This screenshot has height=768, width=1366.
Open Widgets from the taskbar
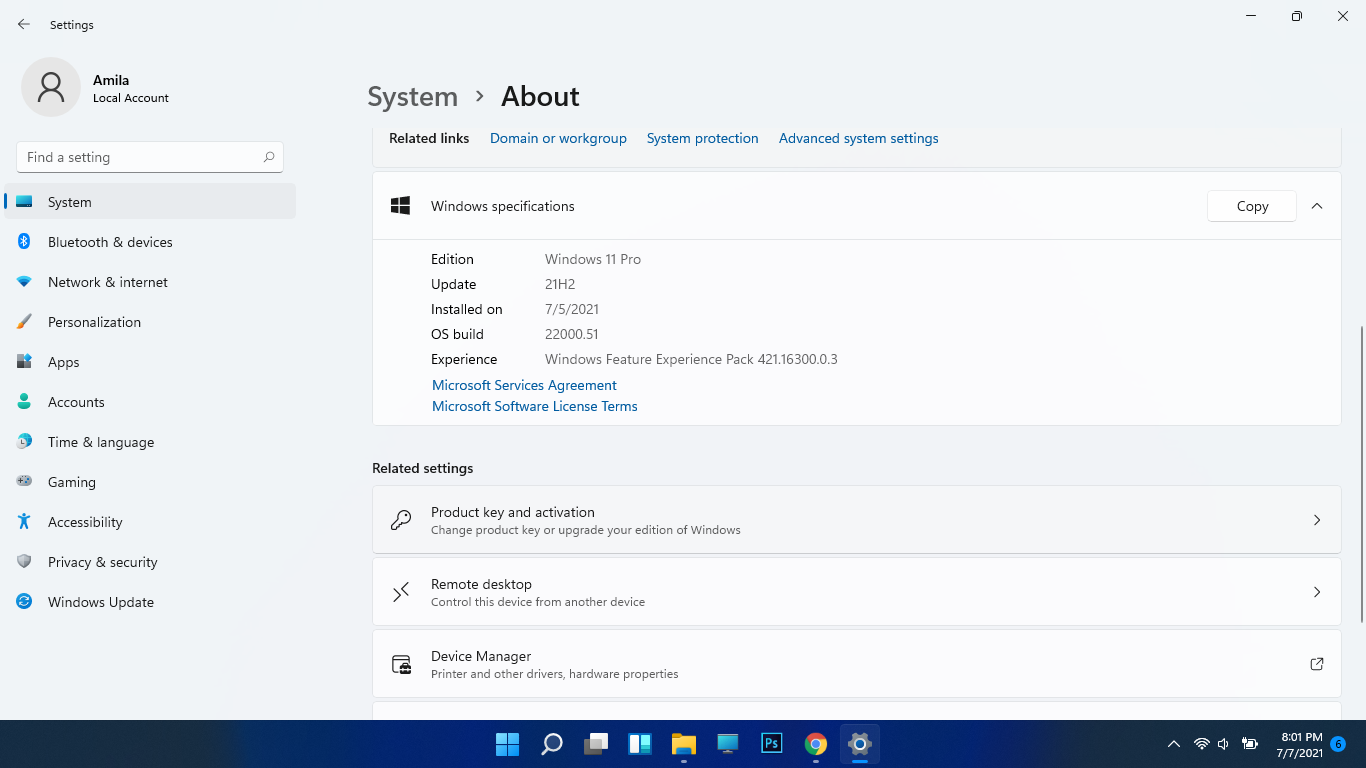pyautogui.click(x=640, y=744)
